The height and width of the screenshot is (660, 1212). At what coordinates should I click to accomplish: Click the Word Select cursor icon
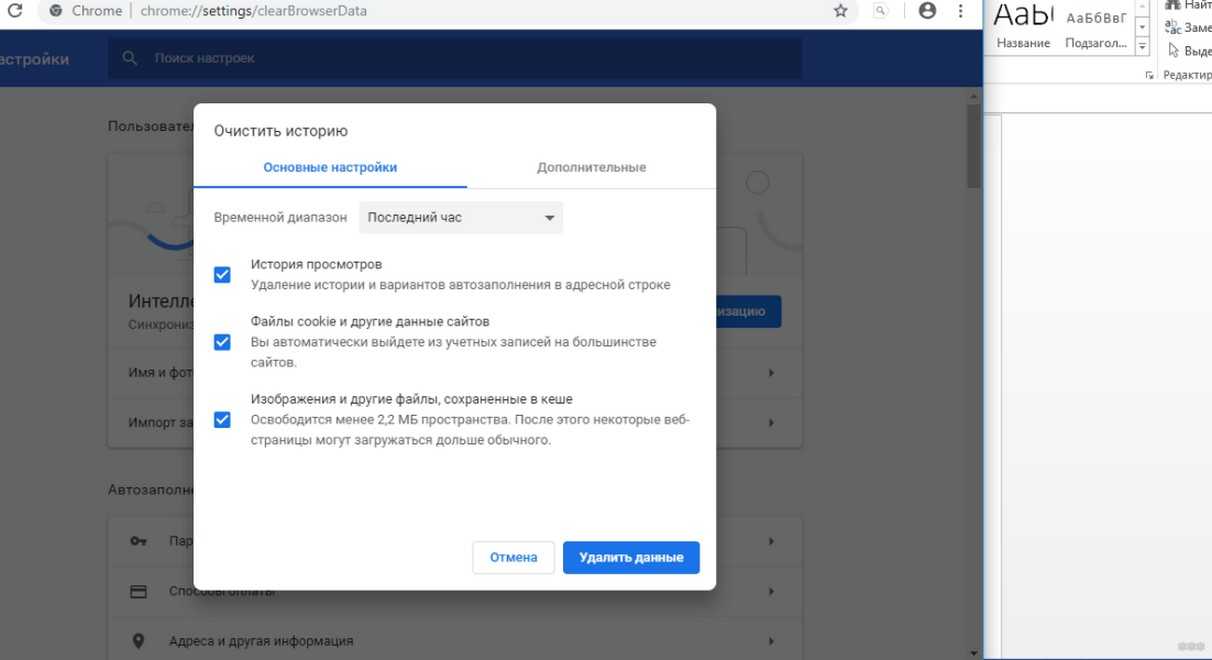pos(1174,50)
